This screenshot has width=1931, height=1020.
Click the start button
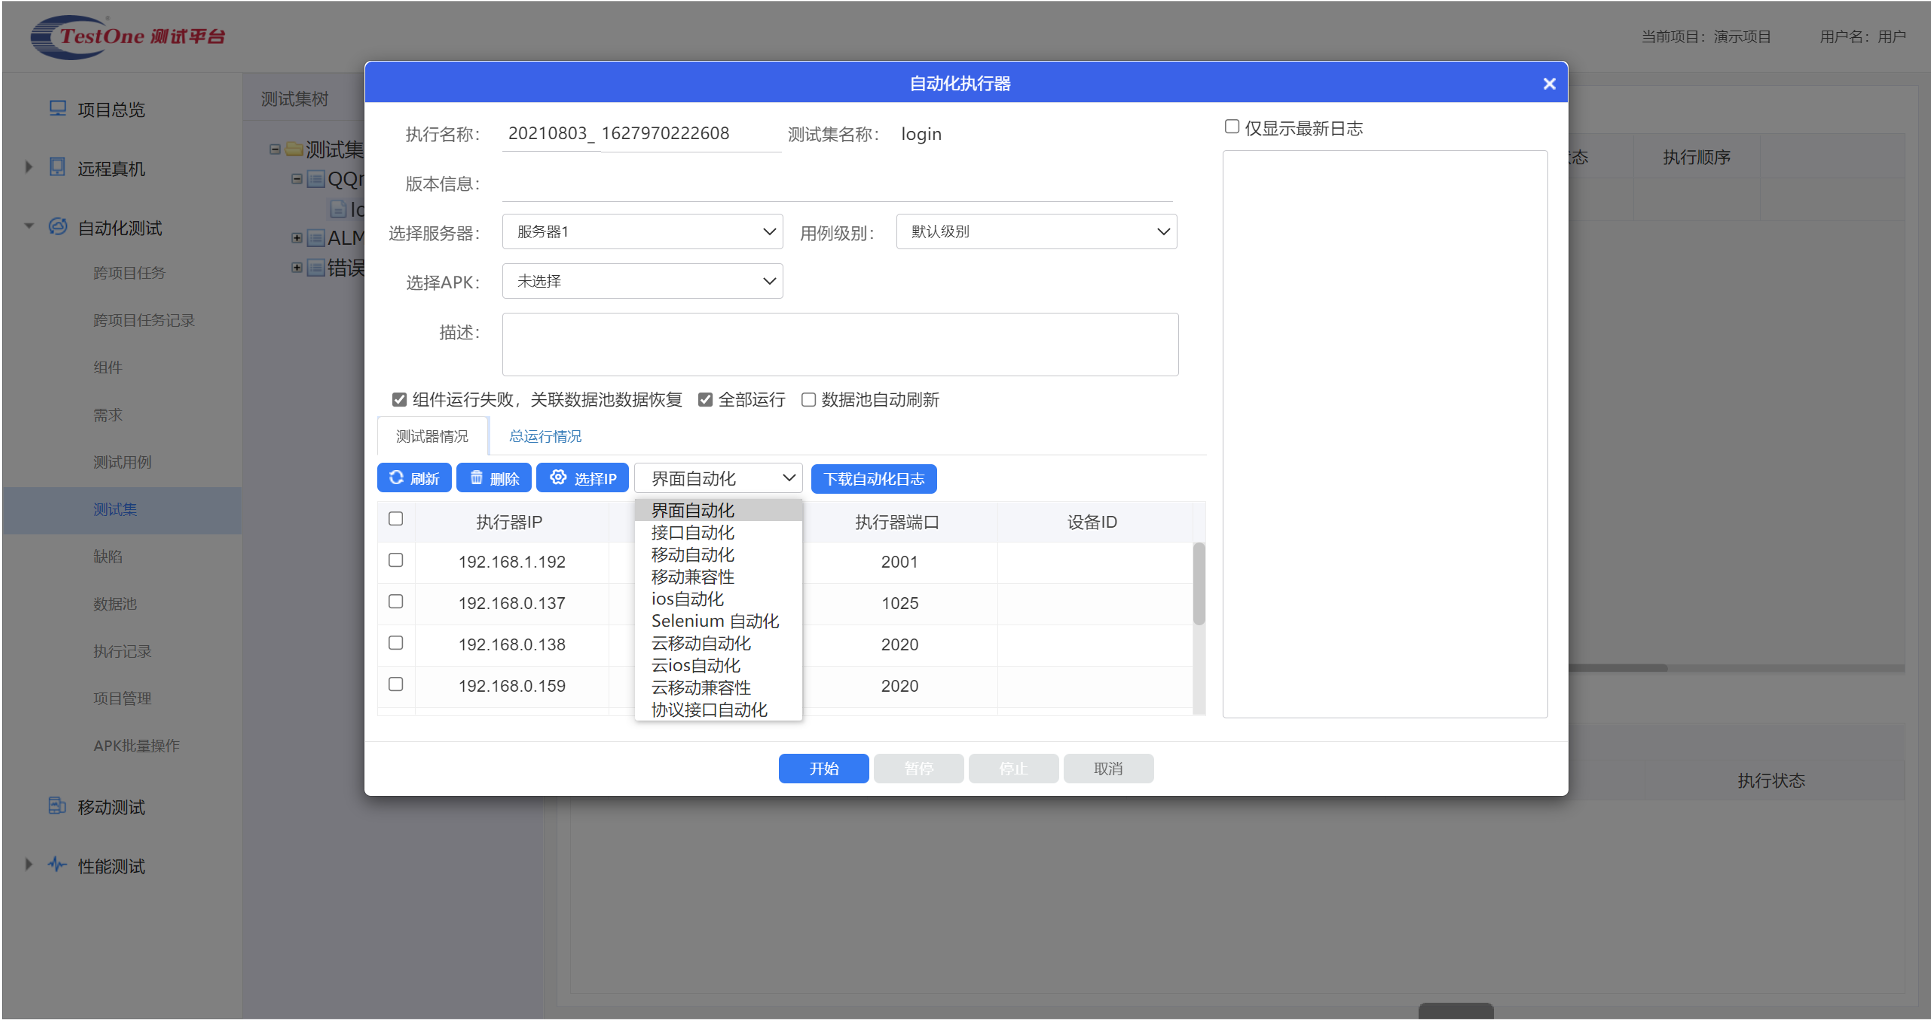click(823, 769)
